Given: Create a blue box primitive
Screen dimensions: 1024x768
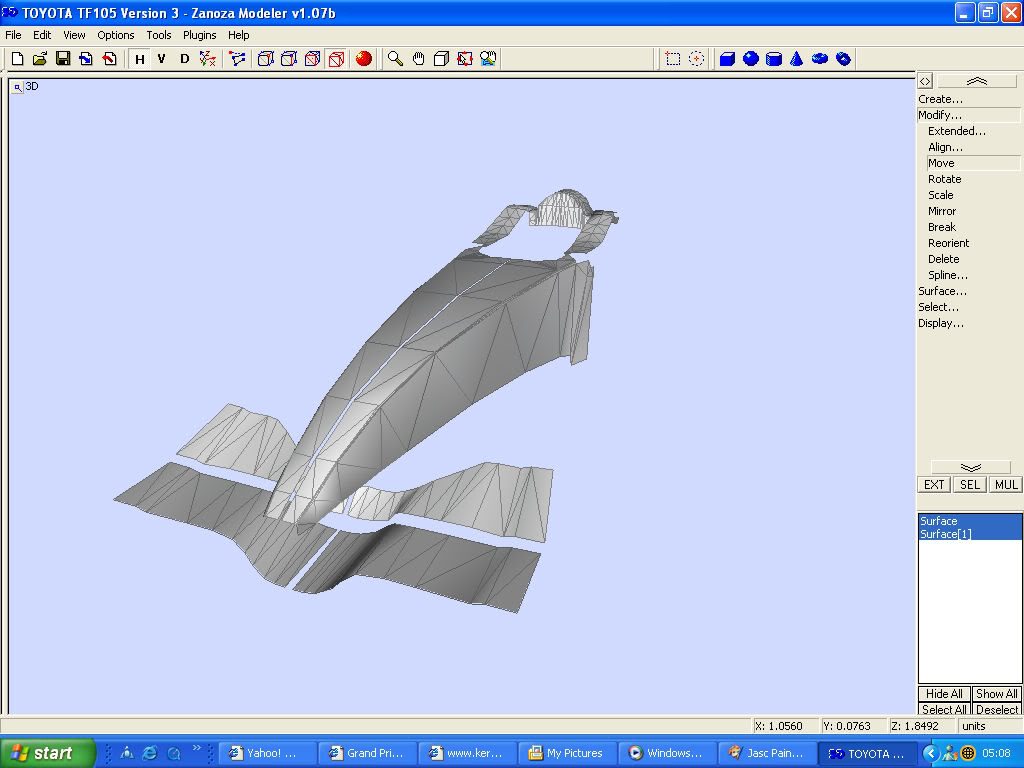Looking at the screenshot, I should pyautogui.click(x=727, y=59).
